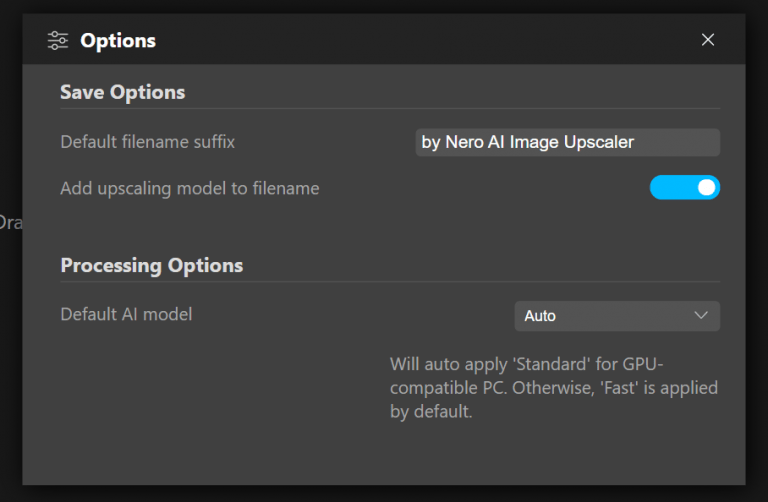
Task: Click the "Options" dialog title text
Action: pyautogui.click(x=118, y=41)
